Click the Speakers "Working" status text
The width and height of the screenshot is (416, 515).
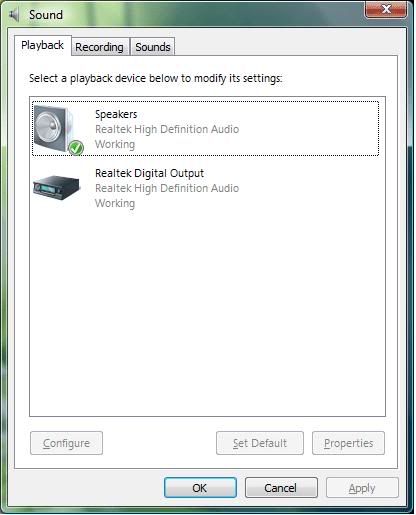115,144
